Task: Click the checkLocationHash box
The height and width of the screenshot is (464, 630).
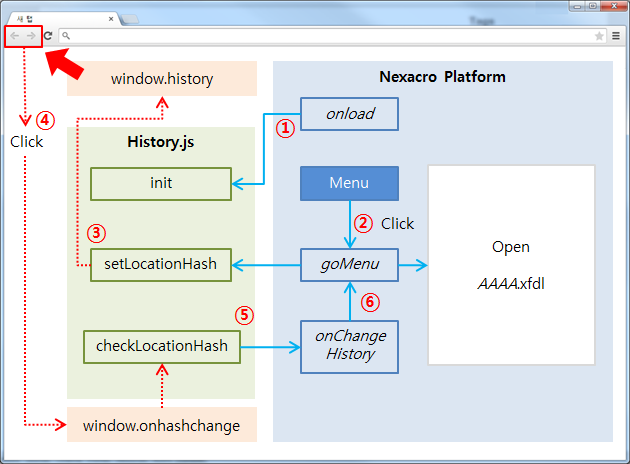Action: pos(161,346)
